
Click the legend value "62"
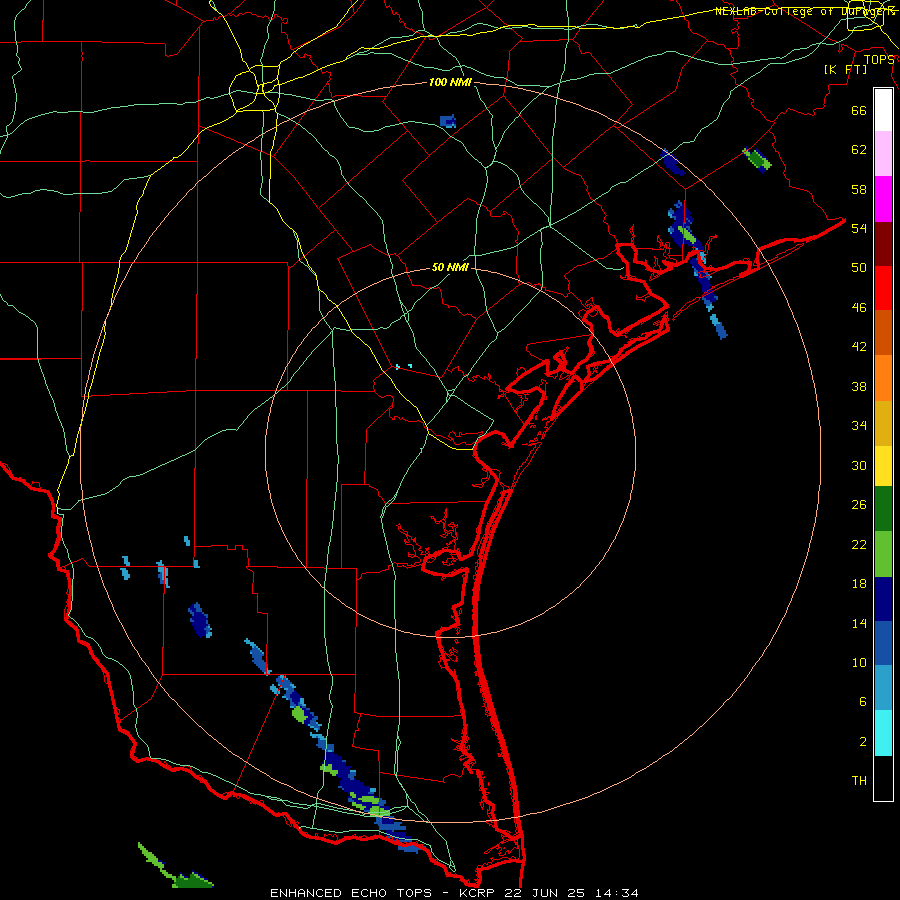tap(859, 150)
